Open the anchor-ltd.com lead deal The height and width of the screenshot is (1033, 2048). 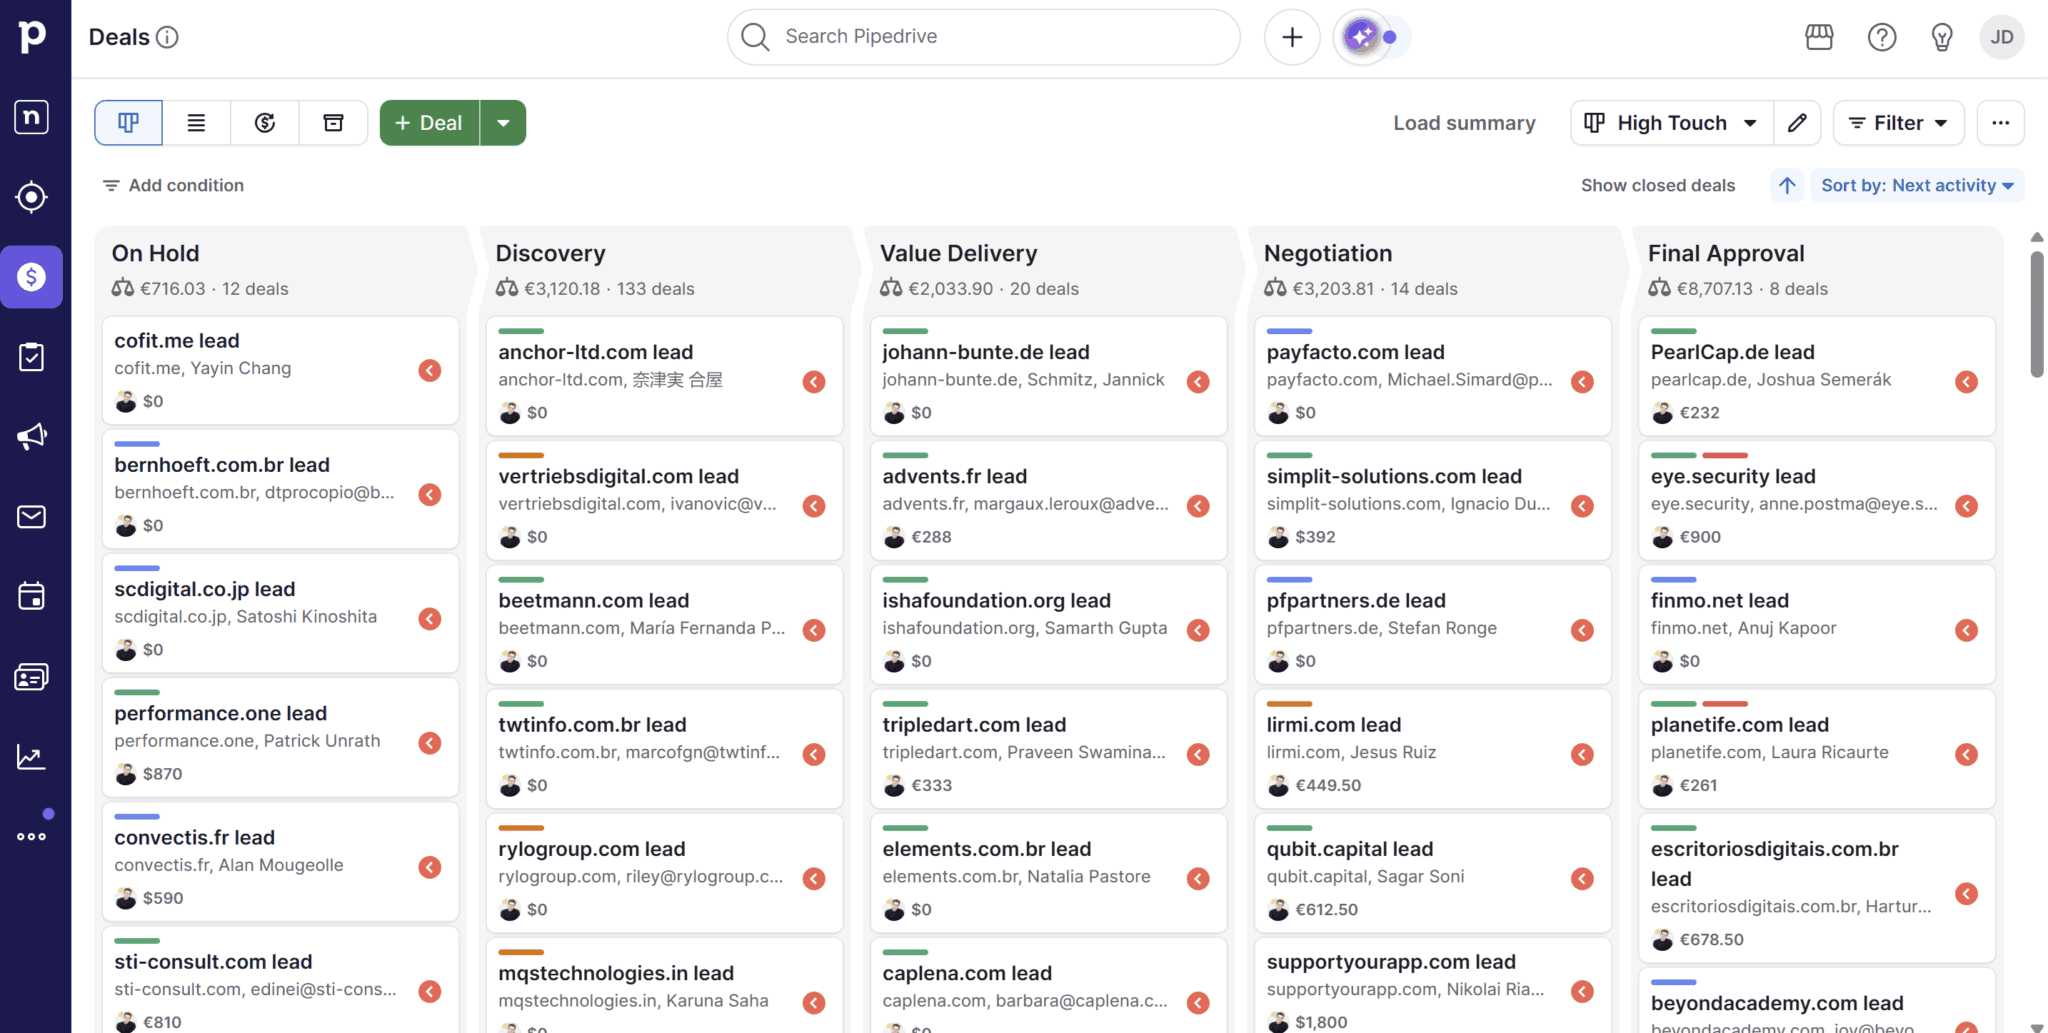coord(664,377)
